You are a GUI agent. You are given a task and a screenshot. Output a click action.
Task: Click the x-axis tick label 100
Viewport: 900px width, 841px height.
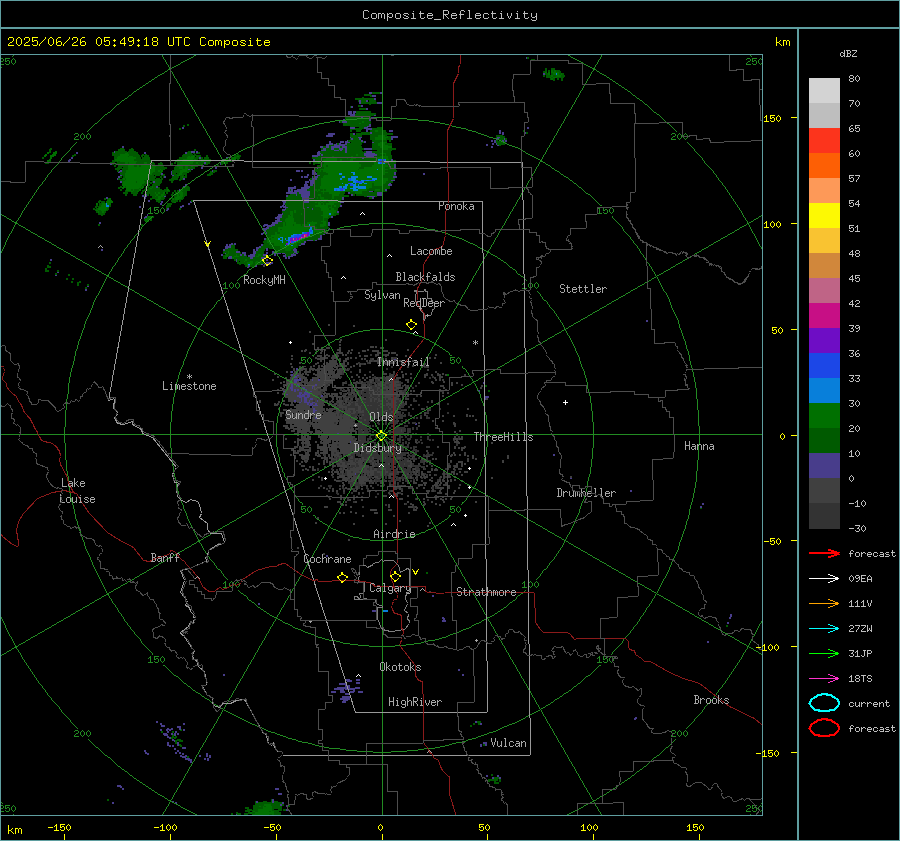coord(589,827)
